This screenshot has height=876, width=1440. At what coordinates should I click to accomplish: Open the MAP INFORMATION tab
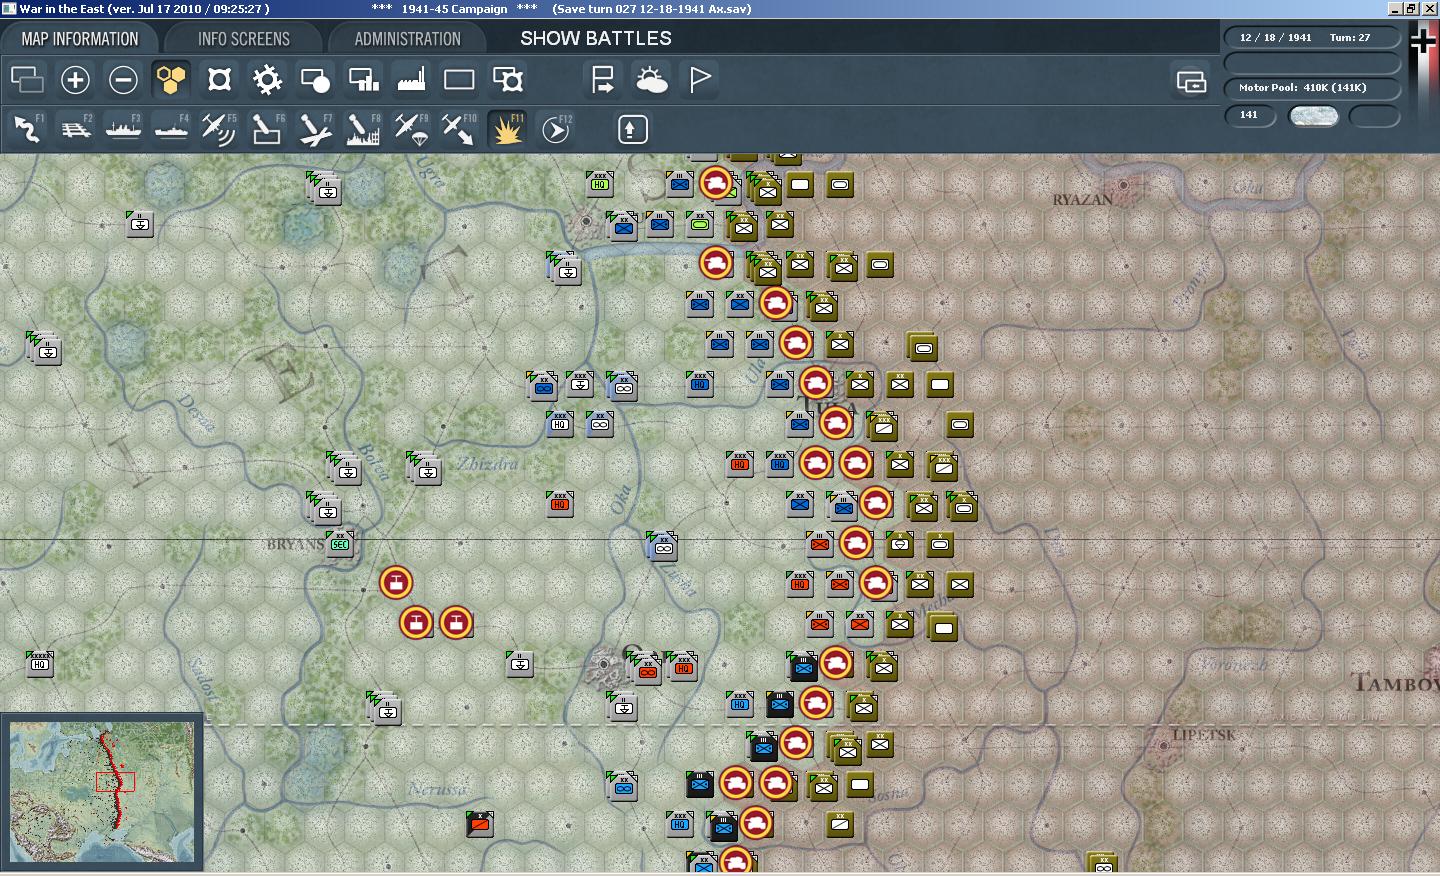80,39
